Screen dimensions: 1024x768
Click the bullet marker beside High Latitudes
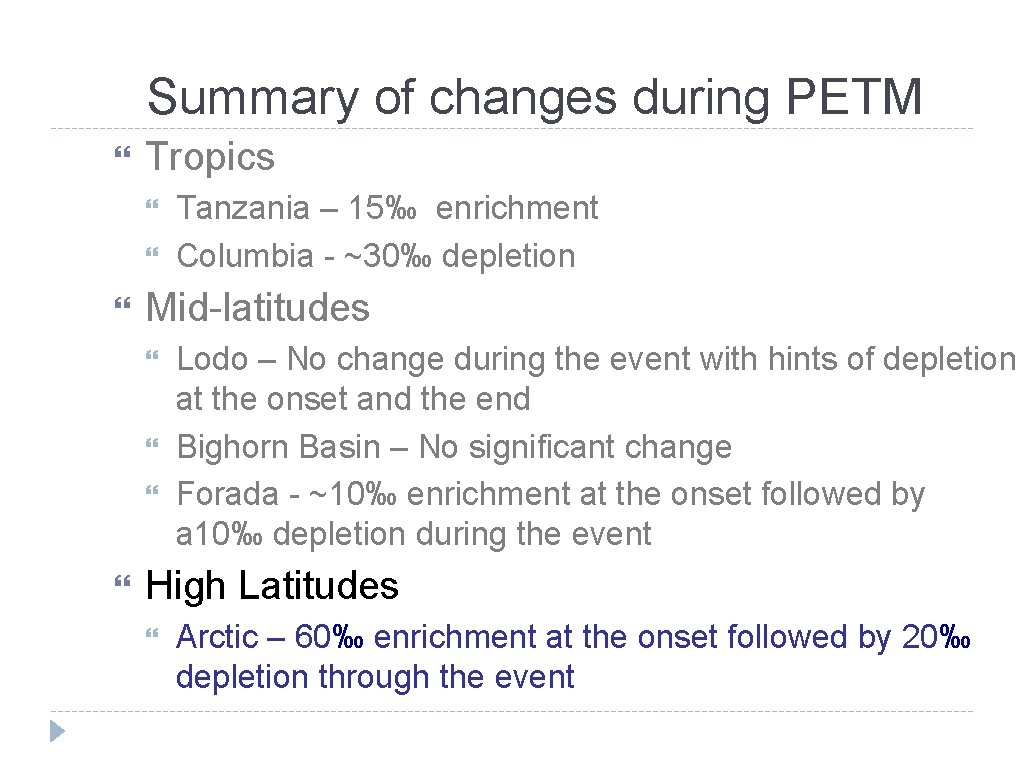(122, 585)
